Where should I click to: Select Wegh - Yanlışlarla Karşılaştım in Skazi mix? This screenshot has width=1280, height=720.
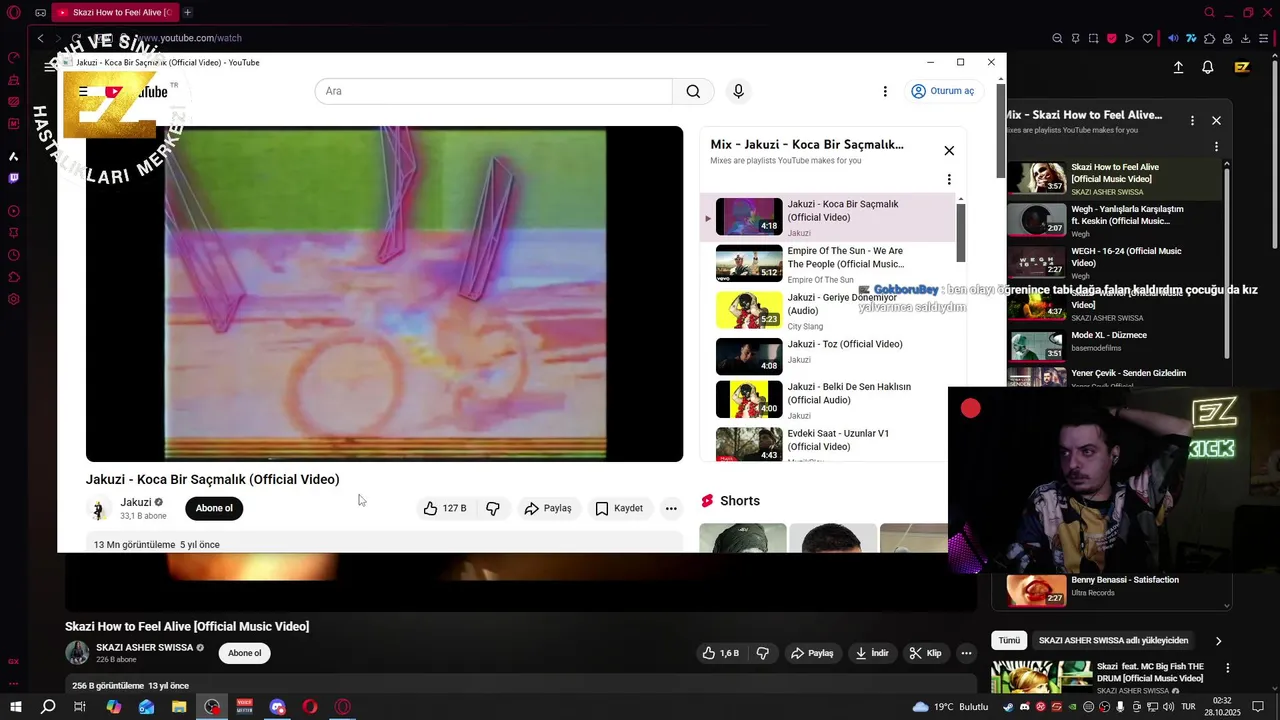(1113, 220)
